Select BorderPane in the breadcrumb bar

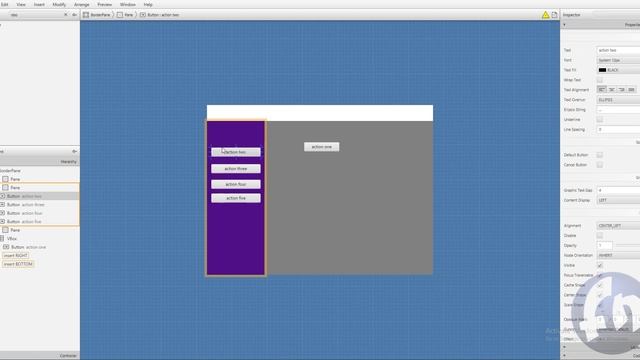[97, 15]
